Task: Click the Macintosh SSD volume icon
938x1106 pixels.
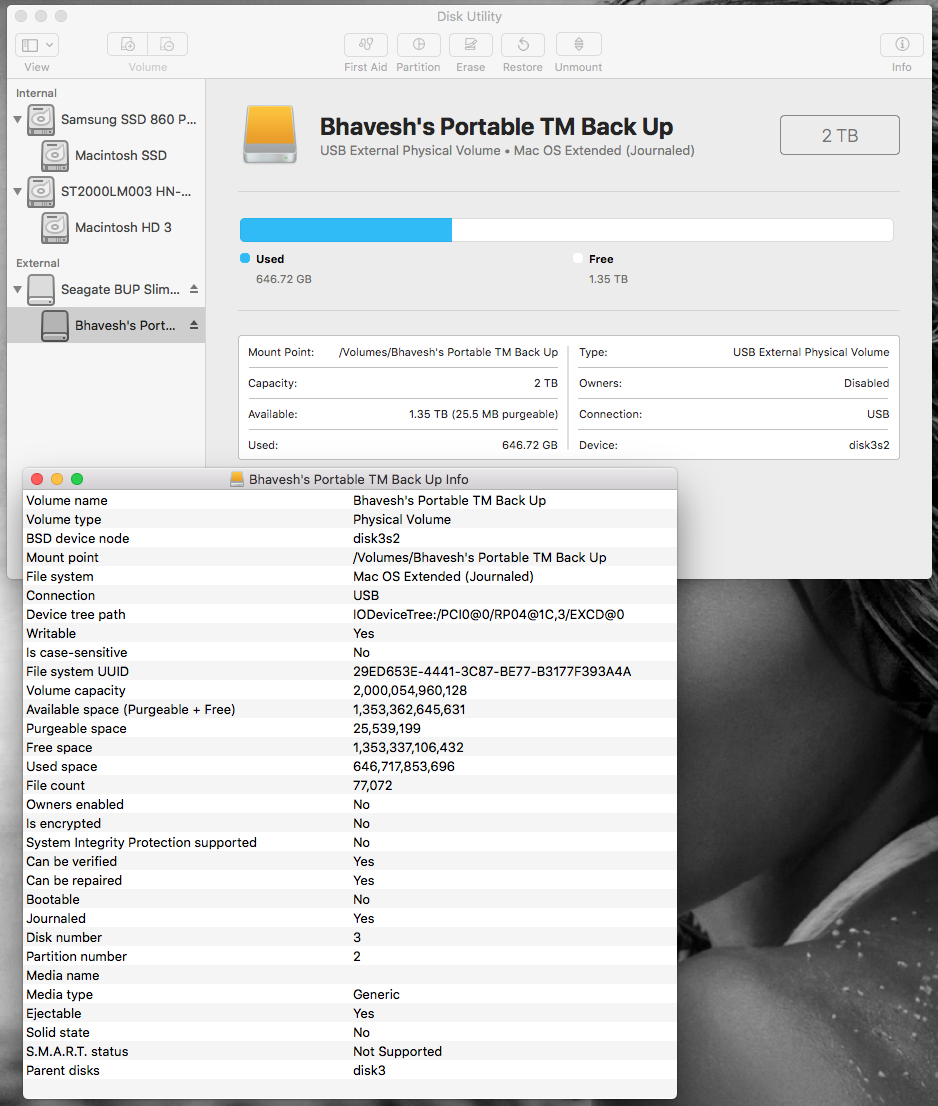Action: [55, 156]
